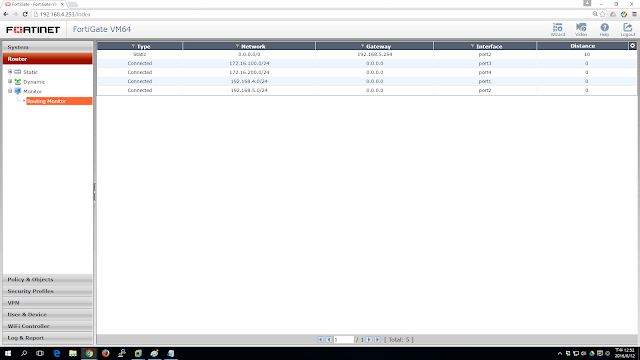The width and height of the screenshot is (640, 360).
Task: Close the FortiGate browser tab
Action: point(62,4)
